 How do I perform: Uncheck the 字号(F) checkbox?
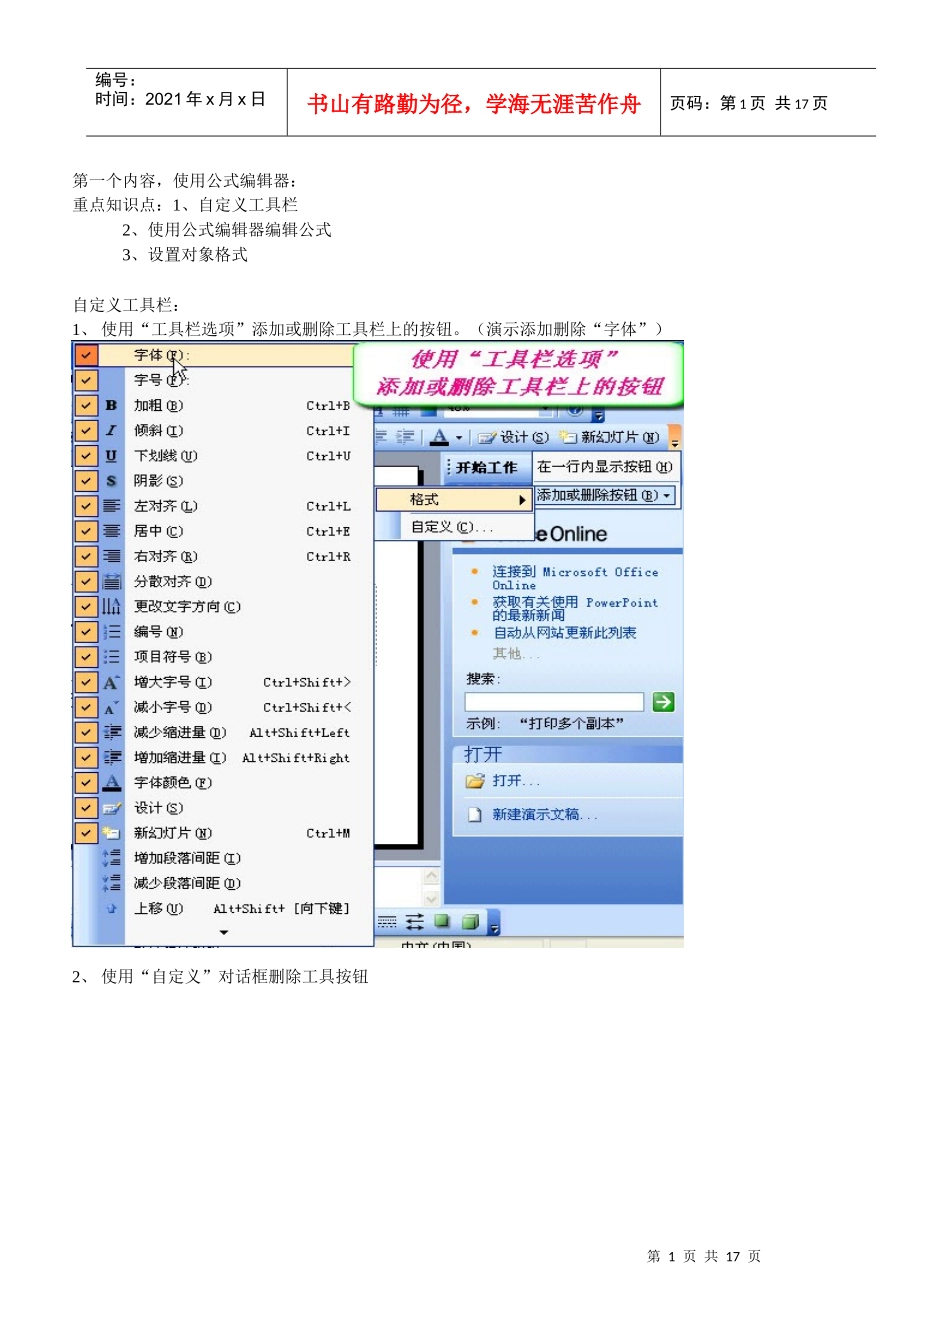87,380
